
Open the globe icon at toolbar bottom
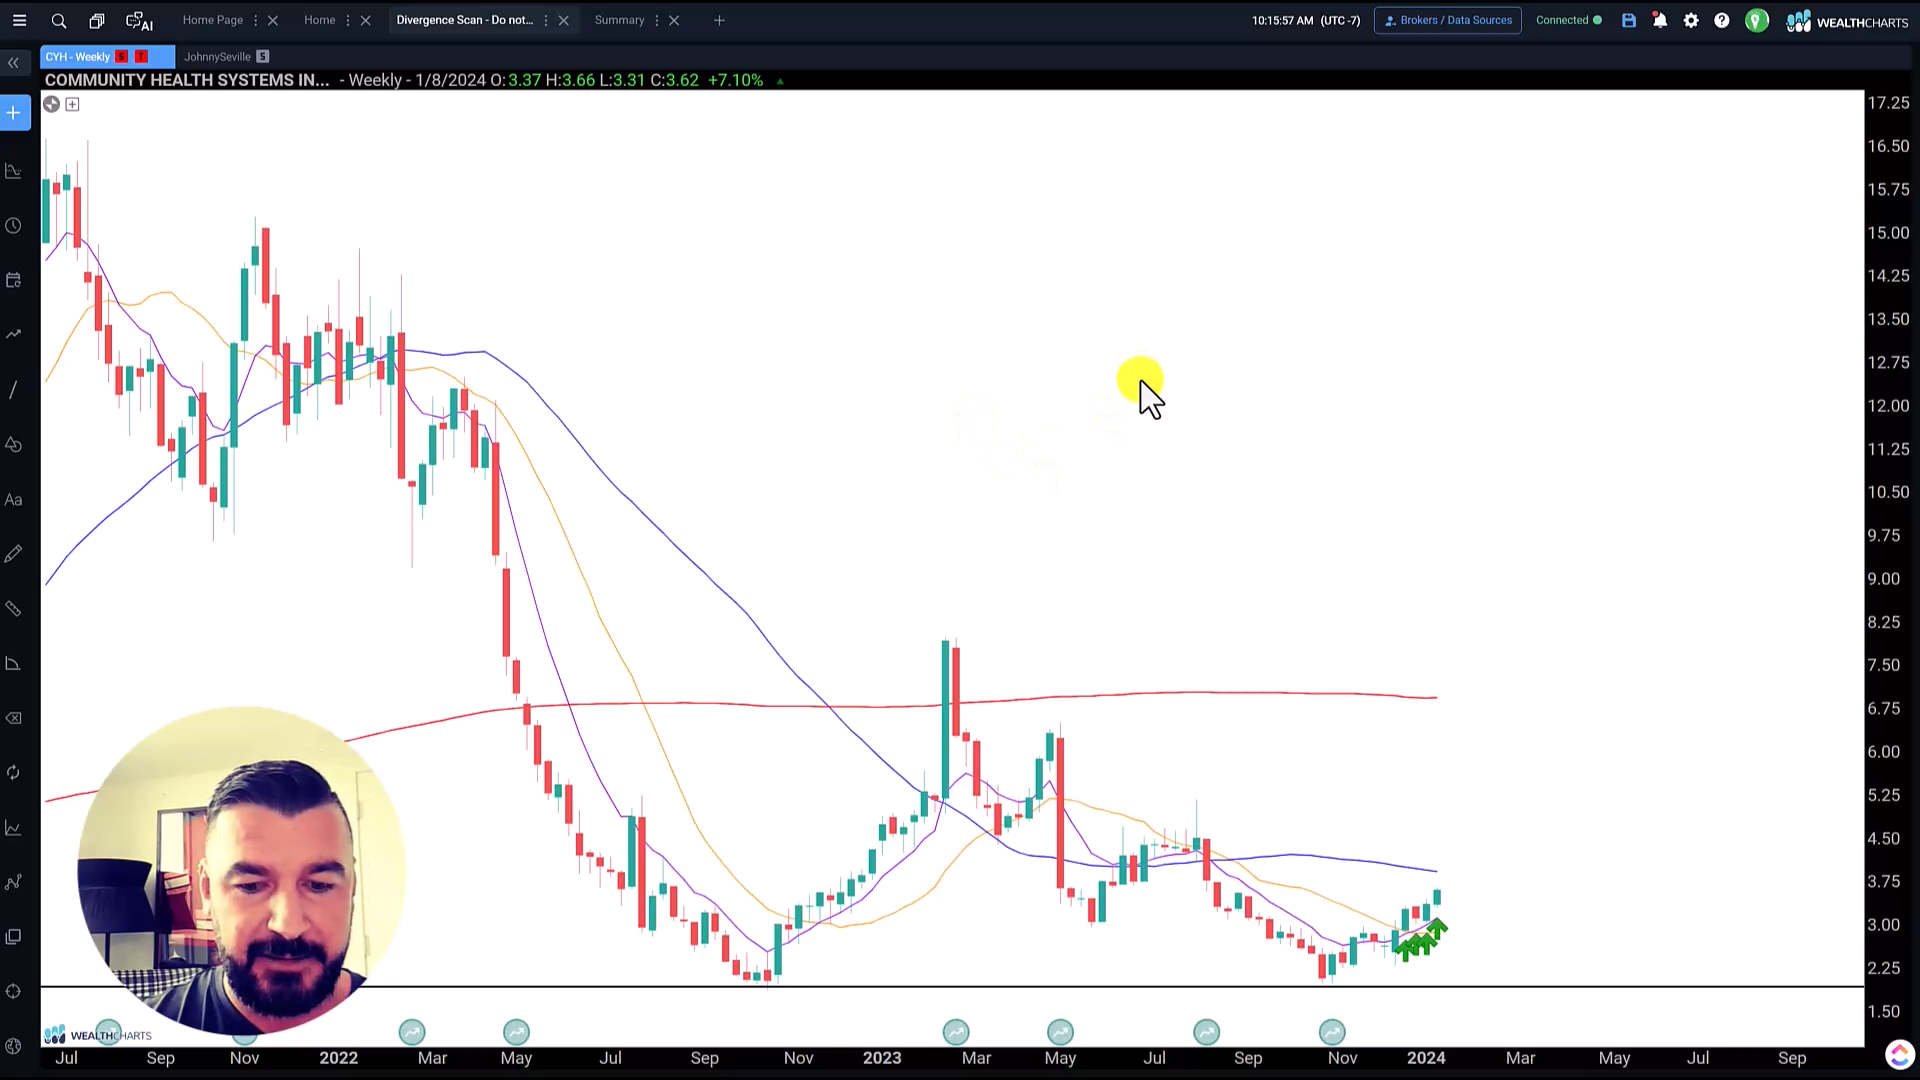click(x=14, y=1046)
